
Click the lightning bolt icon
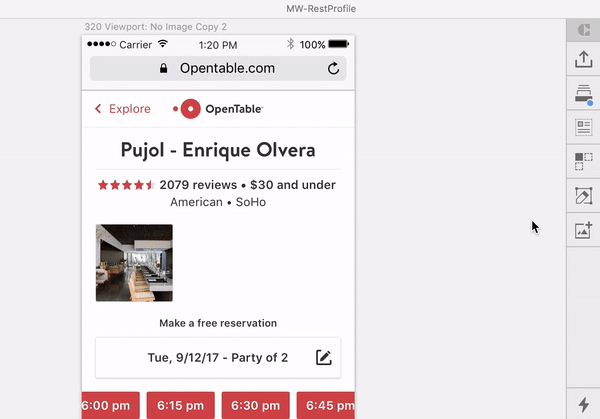(x=584, y=404)
